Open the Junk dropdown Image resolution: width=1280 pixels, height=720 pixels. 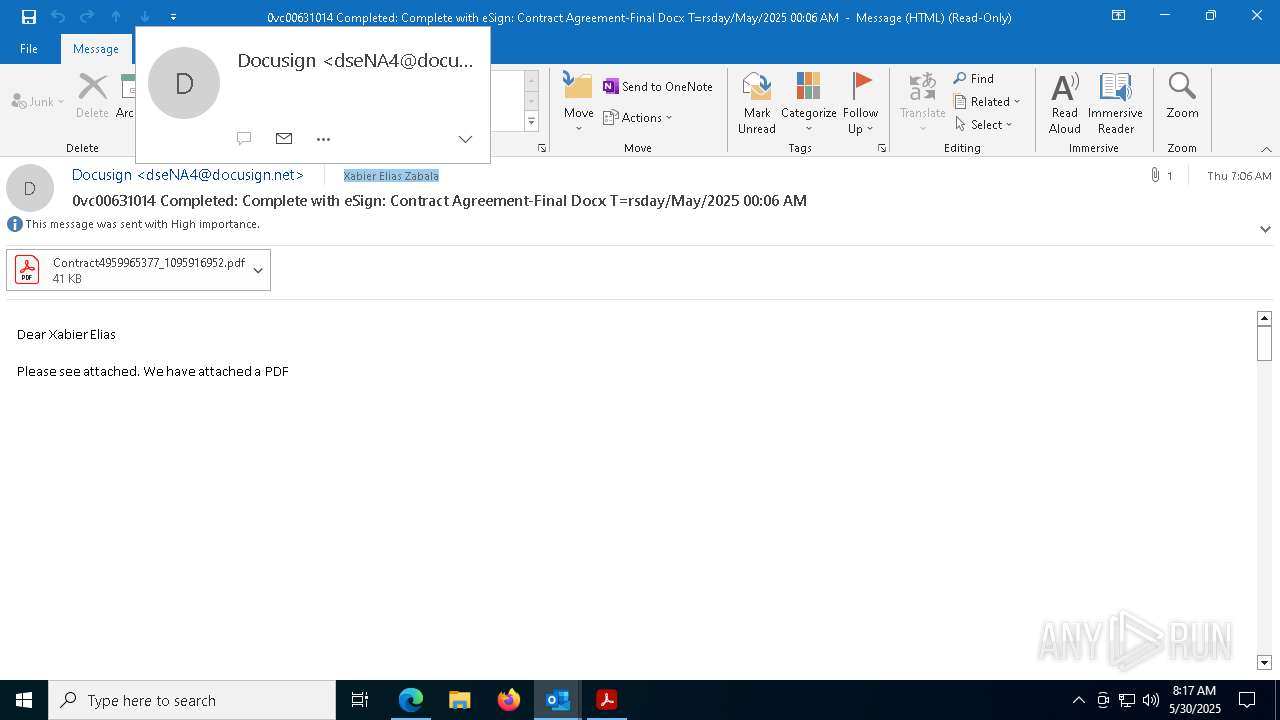pos(38,101)
